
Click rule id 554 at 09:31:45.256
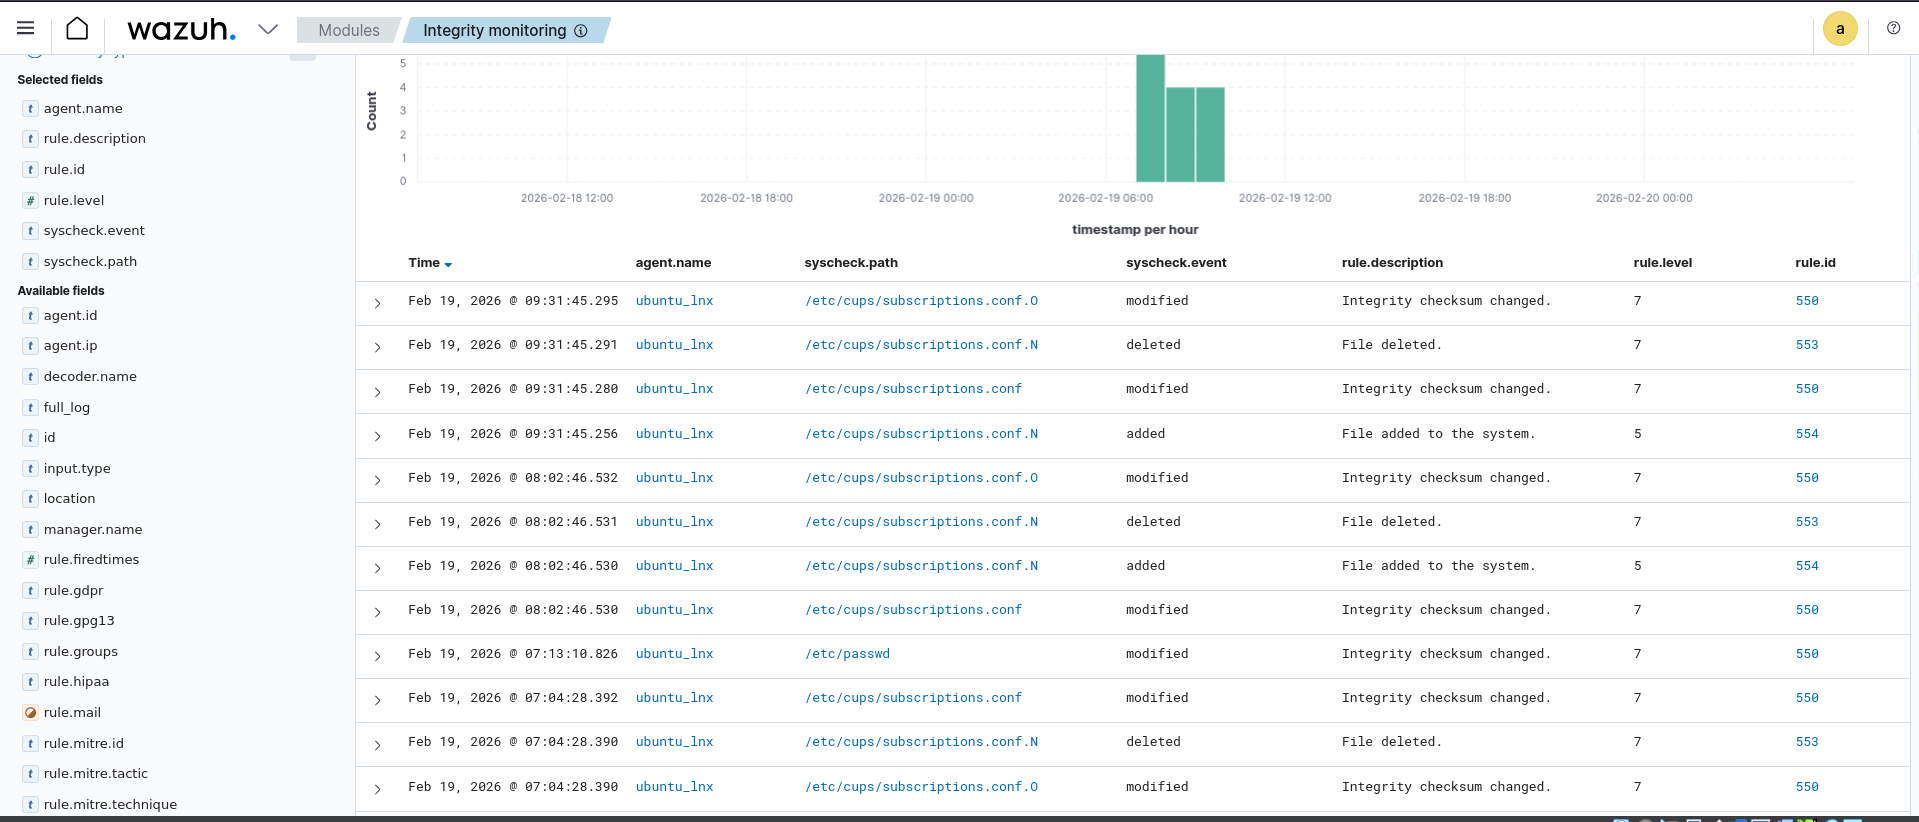(1806, 434)
